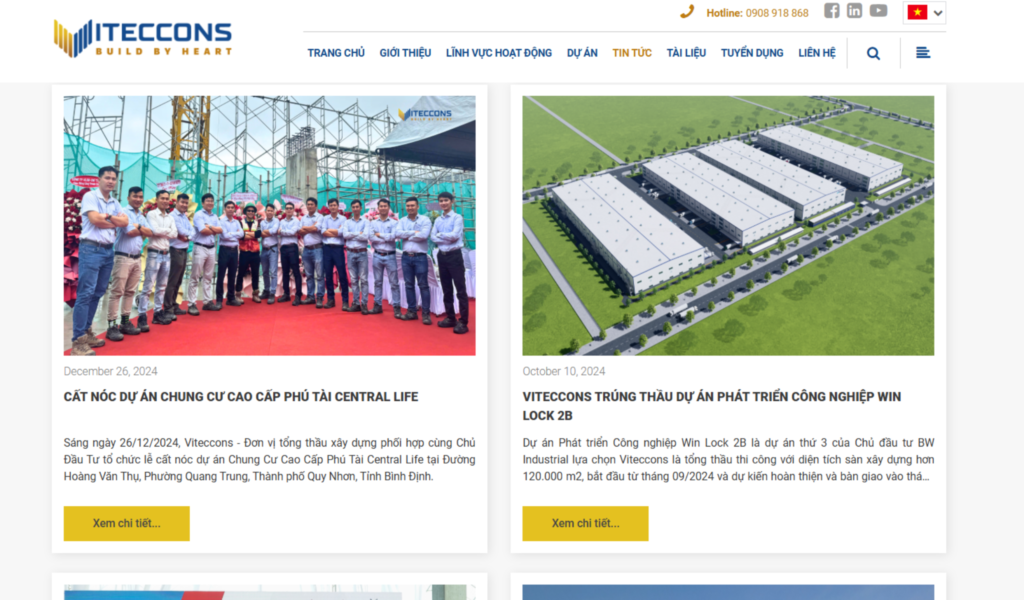Expand the language dropdown arrow

[x=938, y=13]
